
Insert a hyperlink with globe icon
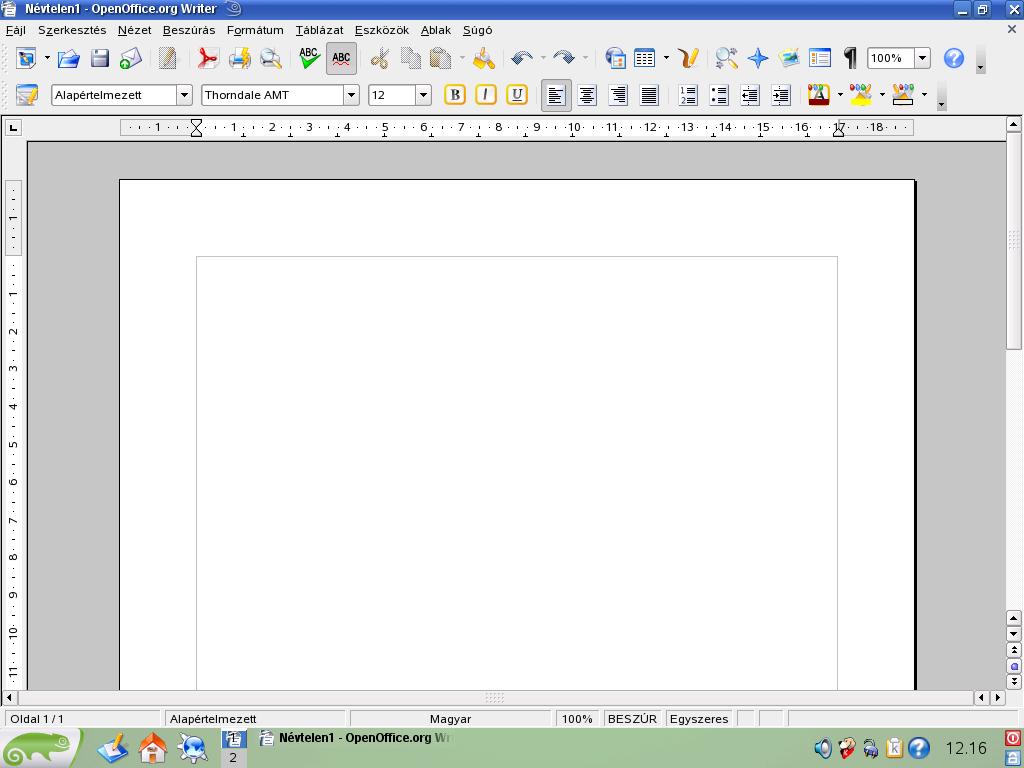coord(615,58)
